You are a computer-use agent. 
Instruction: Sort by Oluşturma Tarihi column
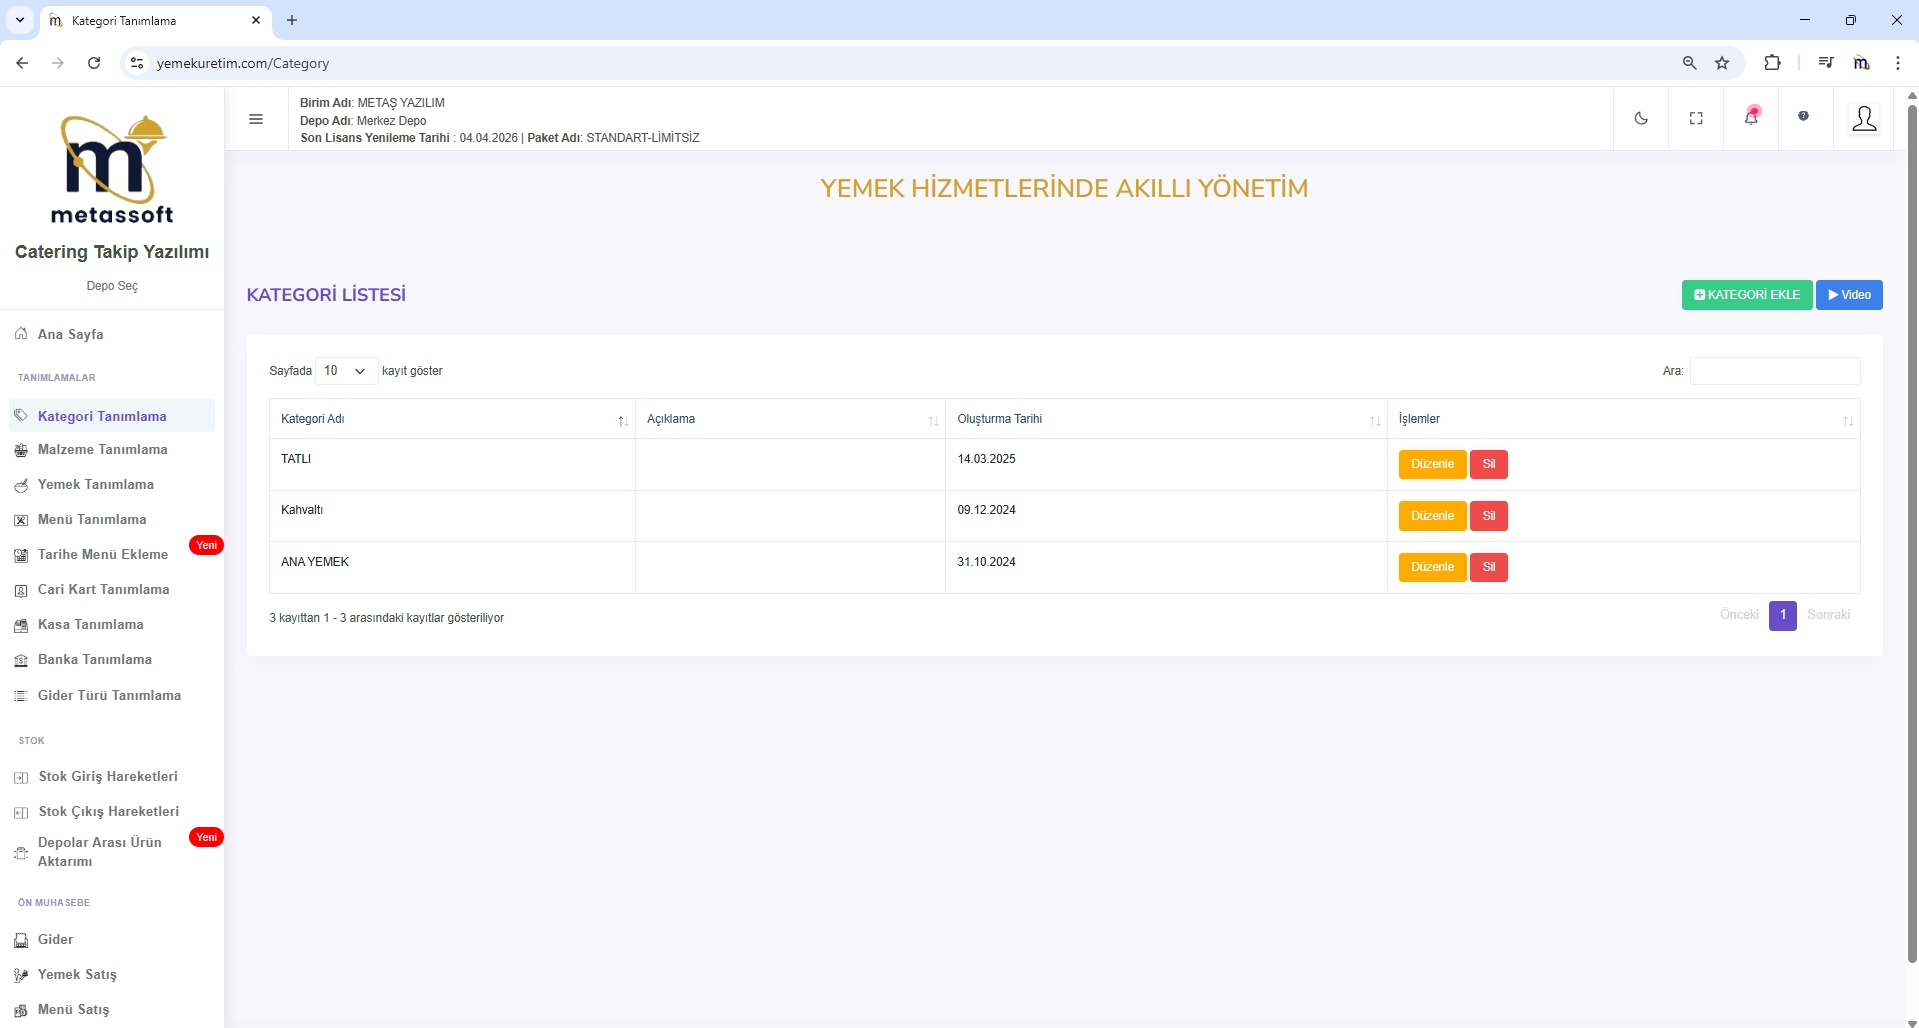(x=1166, y=419)
